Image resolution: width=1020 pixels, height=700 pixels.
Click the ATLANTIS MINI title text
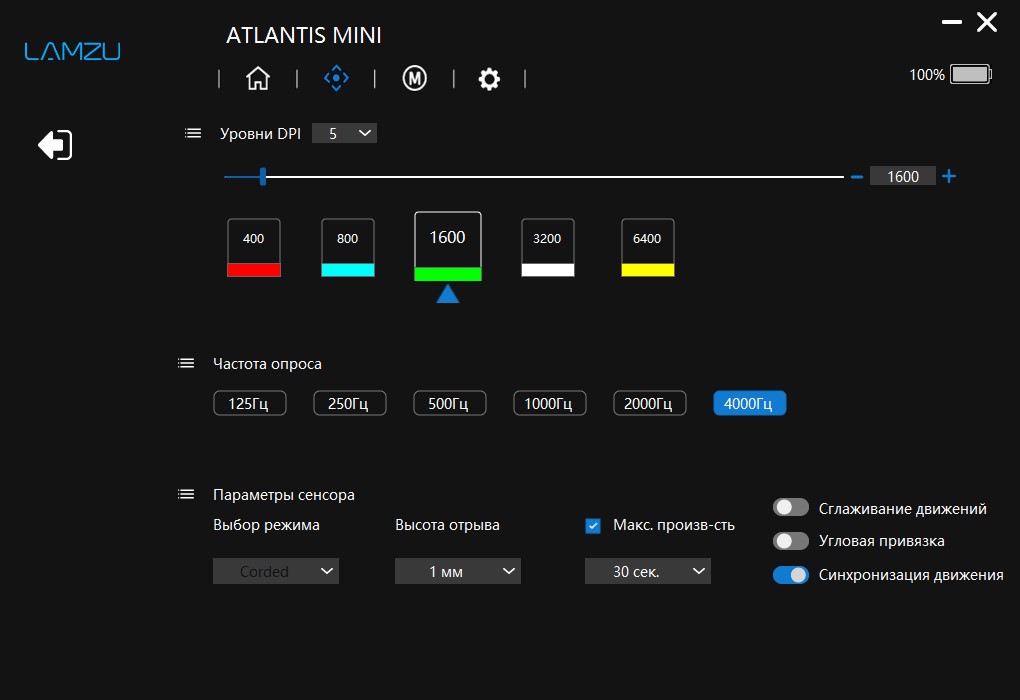(x=304, y=35)
